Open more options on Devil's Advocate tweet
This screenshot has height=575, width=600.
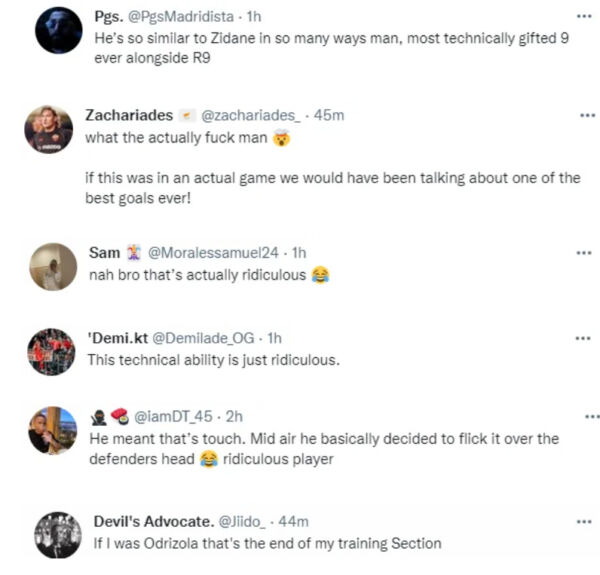point(585,522)
